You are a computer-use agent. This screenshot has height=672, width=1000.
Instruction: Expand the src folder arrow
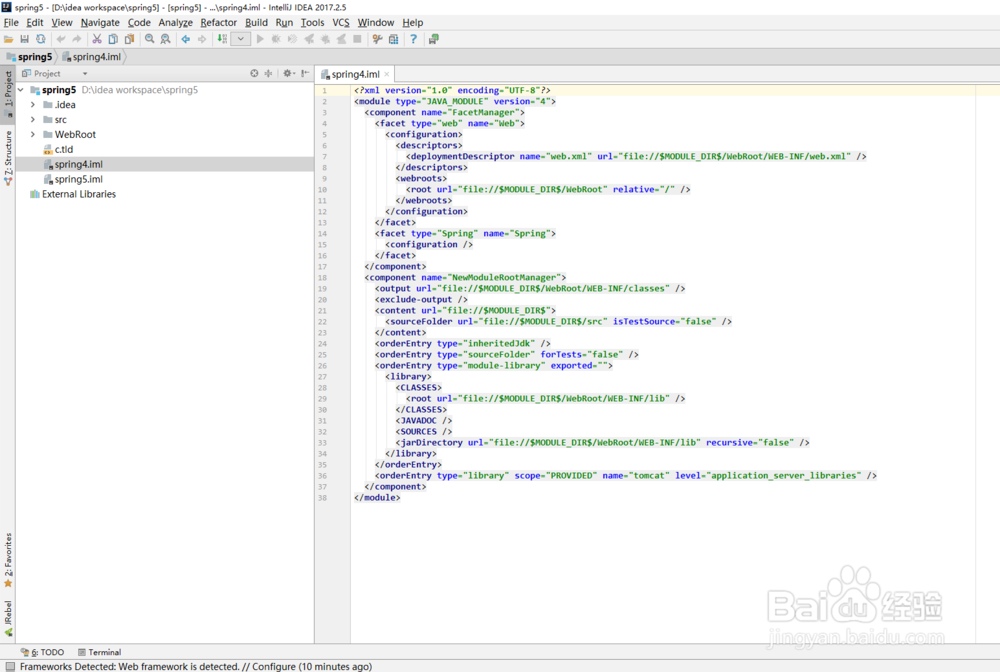click(x=33, y=120)
